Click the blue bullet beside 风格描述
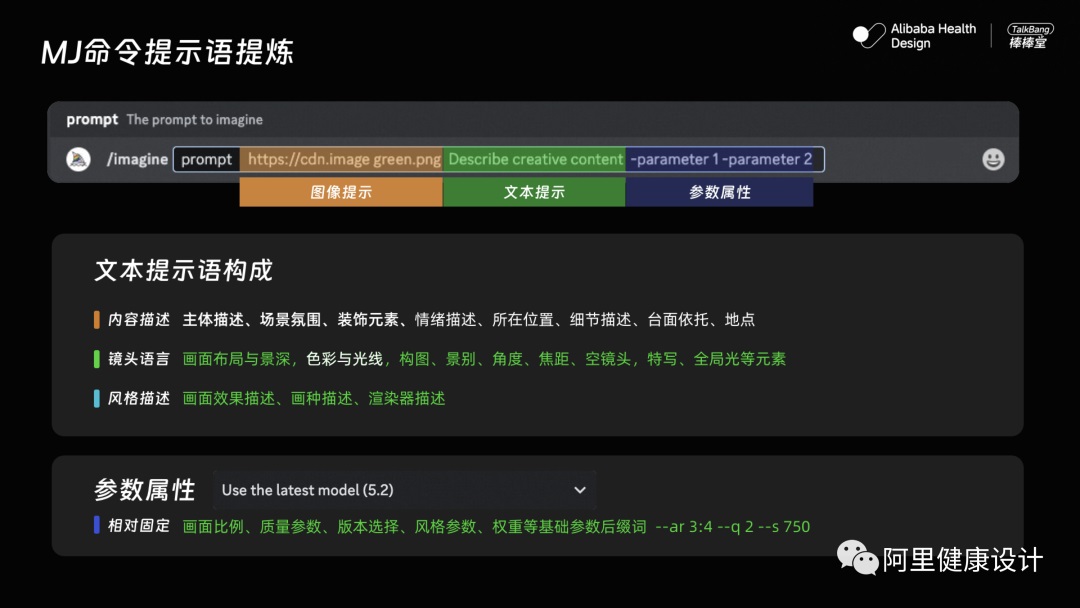This screenshot has width=1080, height=608. [x=97, y=398]
